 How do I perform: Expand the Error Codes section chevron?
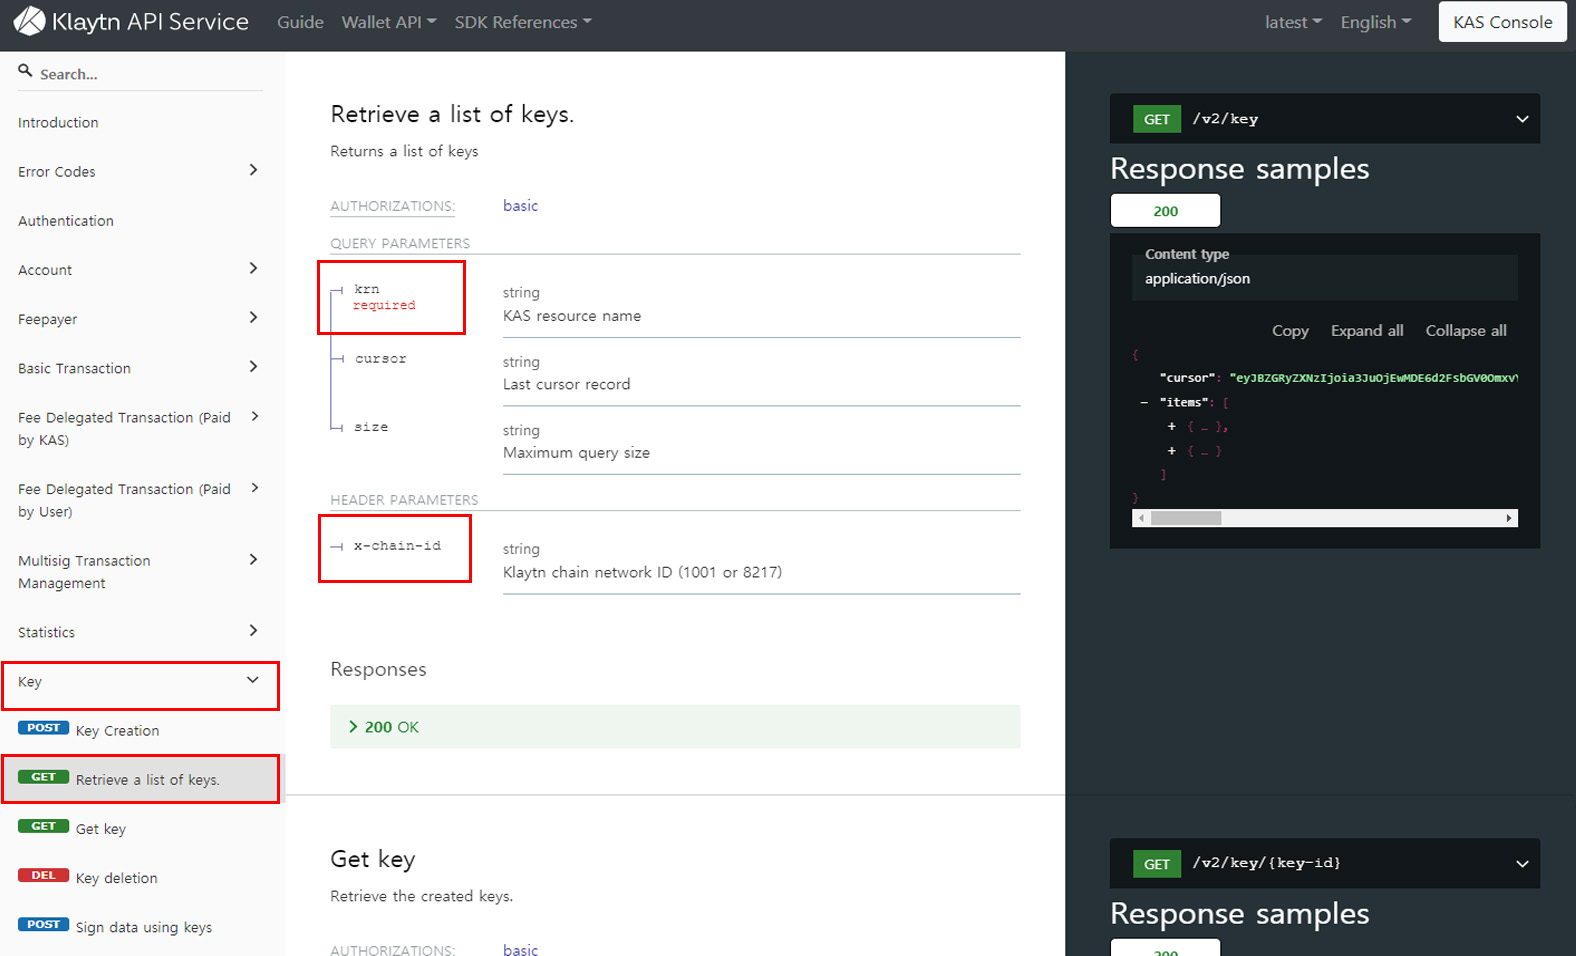253,170
